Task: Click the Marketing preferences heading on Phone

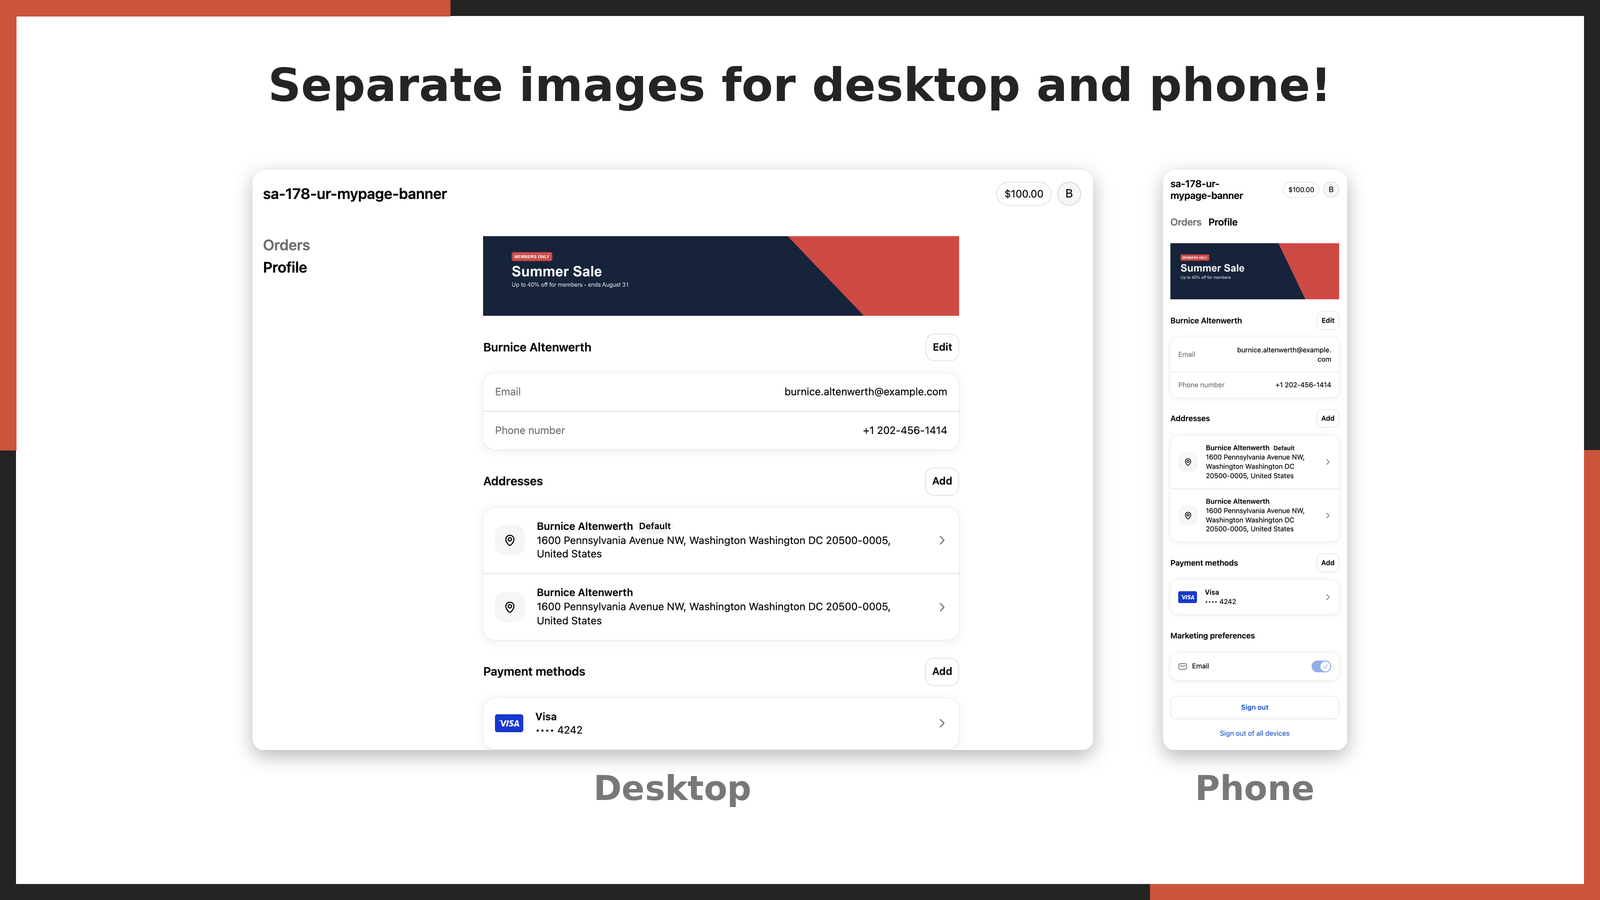Action: (1212, 636)
